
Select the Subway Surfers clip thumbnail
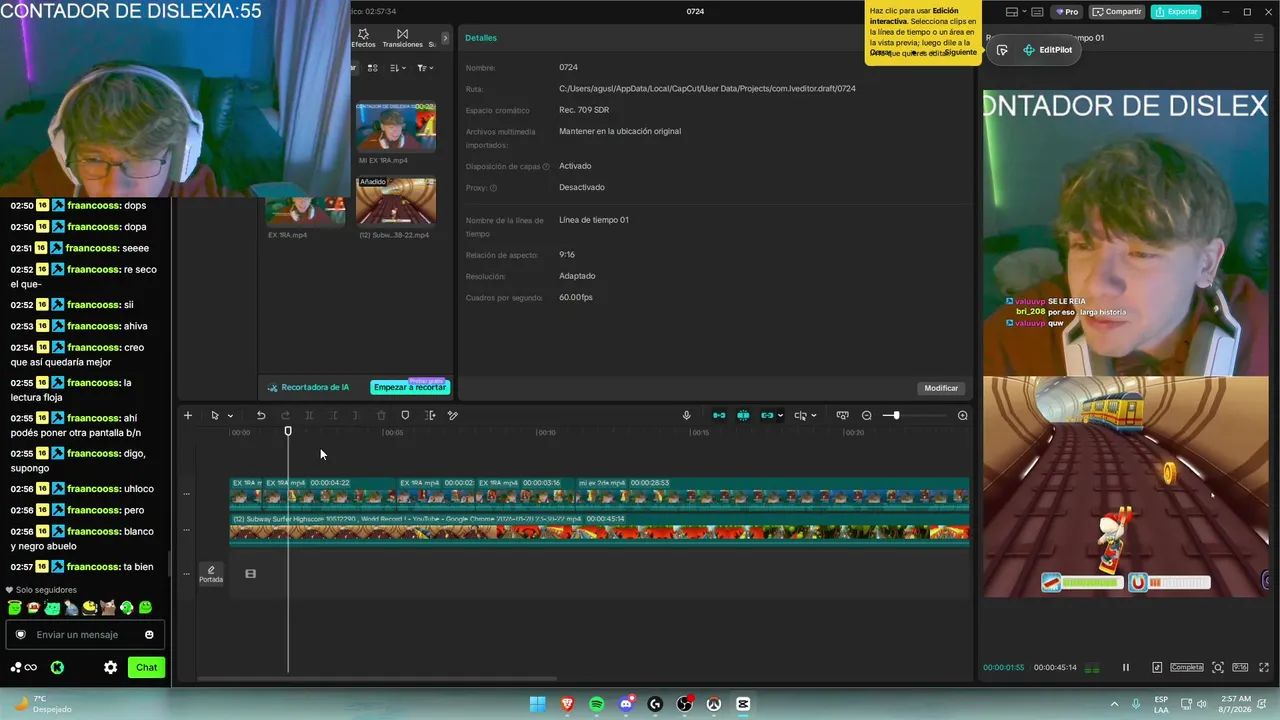pos(396,202)
